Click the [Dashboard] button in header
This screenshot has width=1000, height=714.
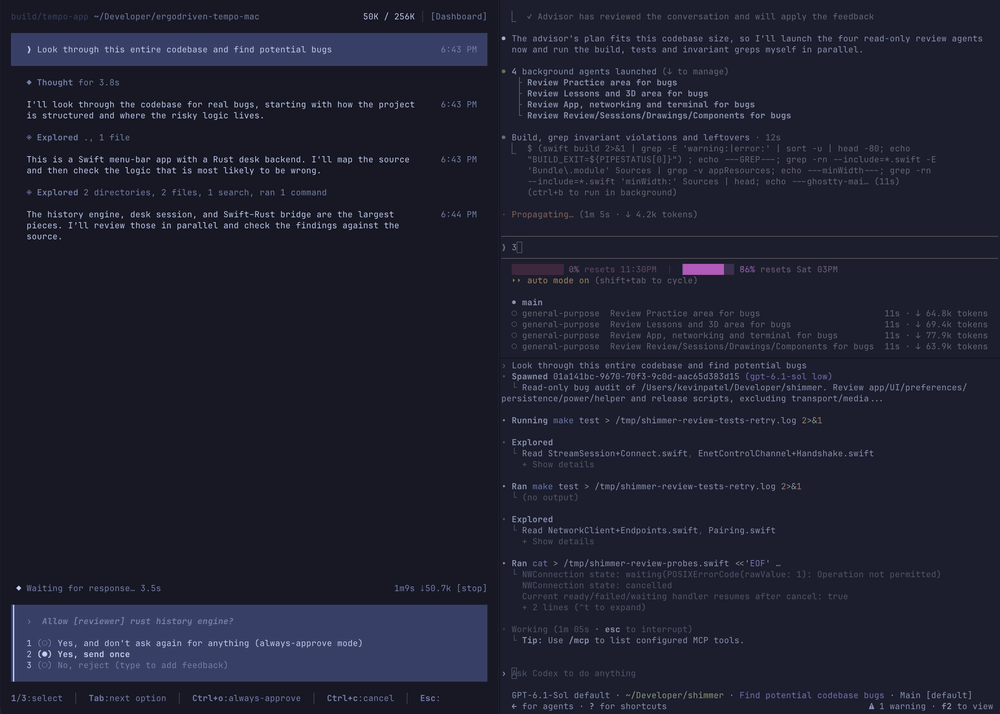[x=458, y=17]
